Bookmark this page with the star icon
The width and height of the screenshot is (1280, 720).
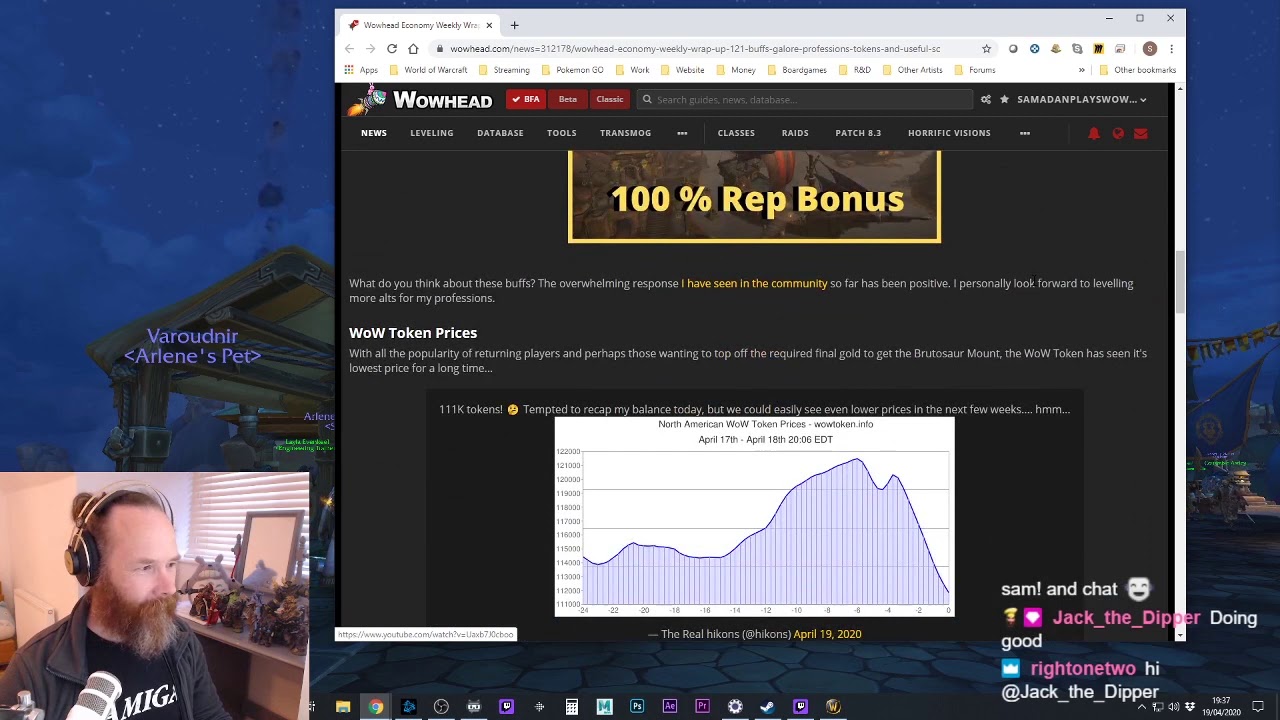point(986,48)
